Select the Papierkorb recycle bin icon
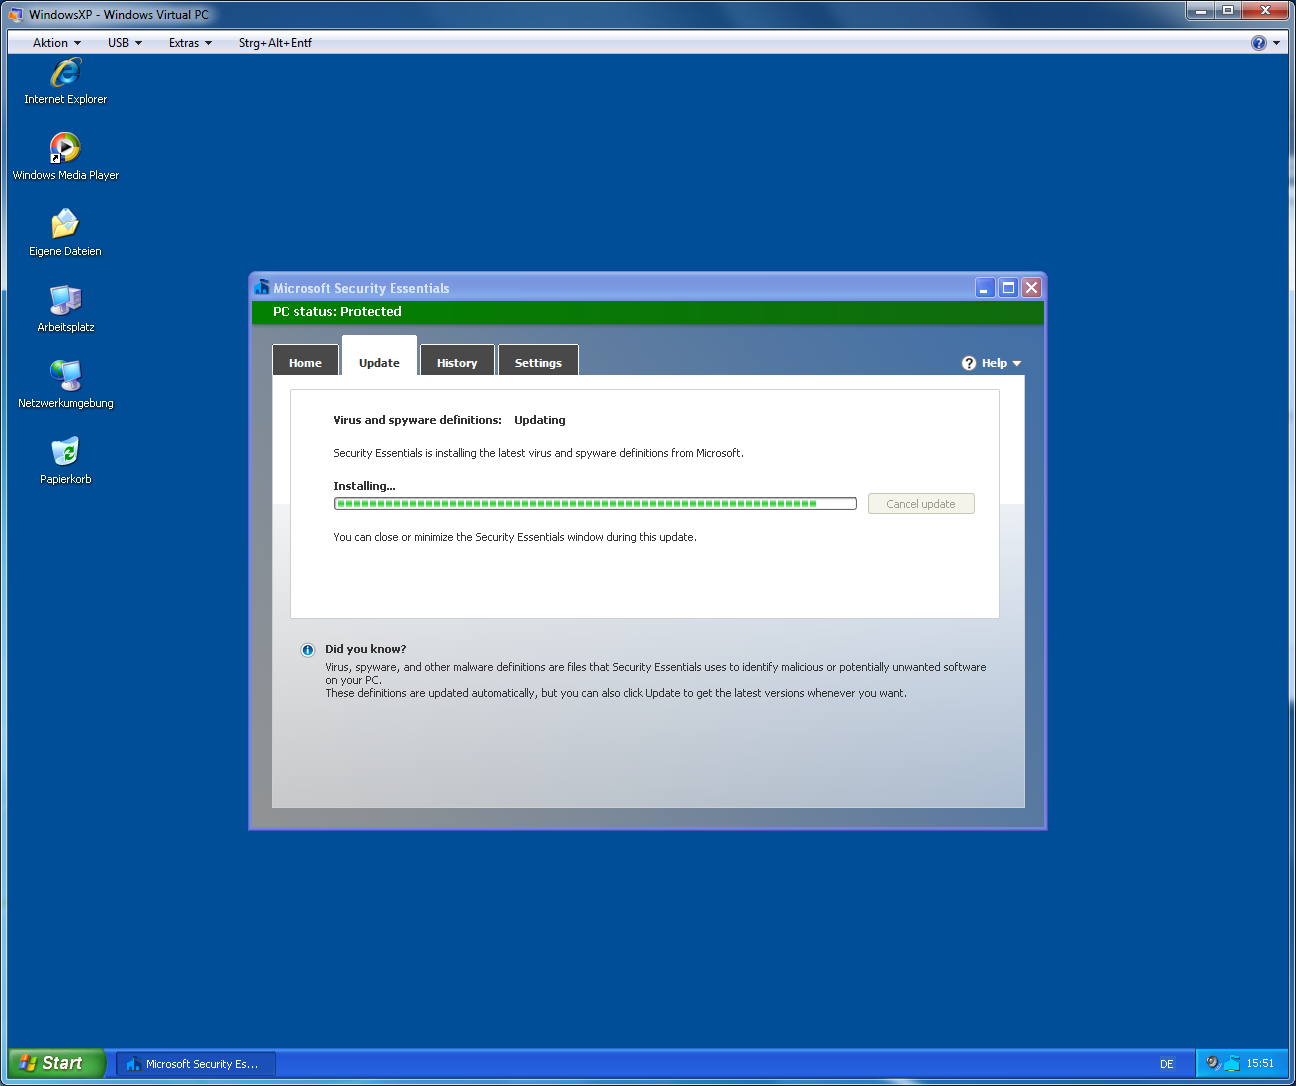Image resolution: width=1296 pixels, height=1086 pixels. click(x=66, y=452)
